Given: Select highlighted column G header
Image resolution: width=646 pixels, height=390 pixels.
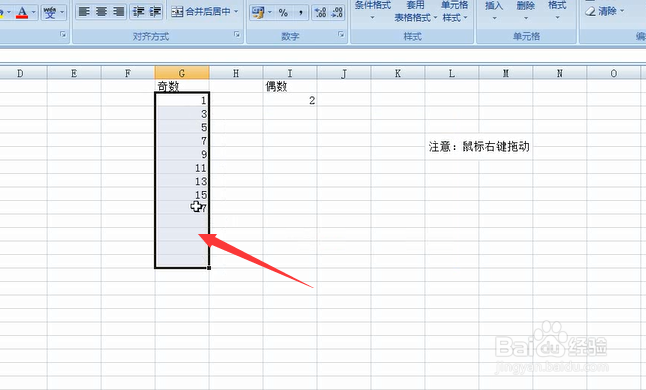Looking at the screenshot, I should pos(182,73).
